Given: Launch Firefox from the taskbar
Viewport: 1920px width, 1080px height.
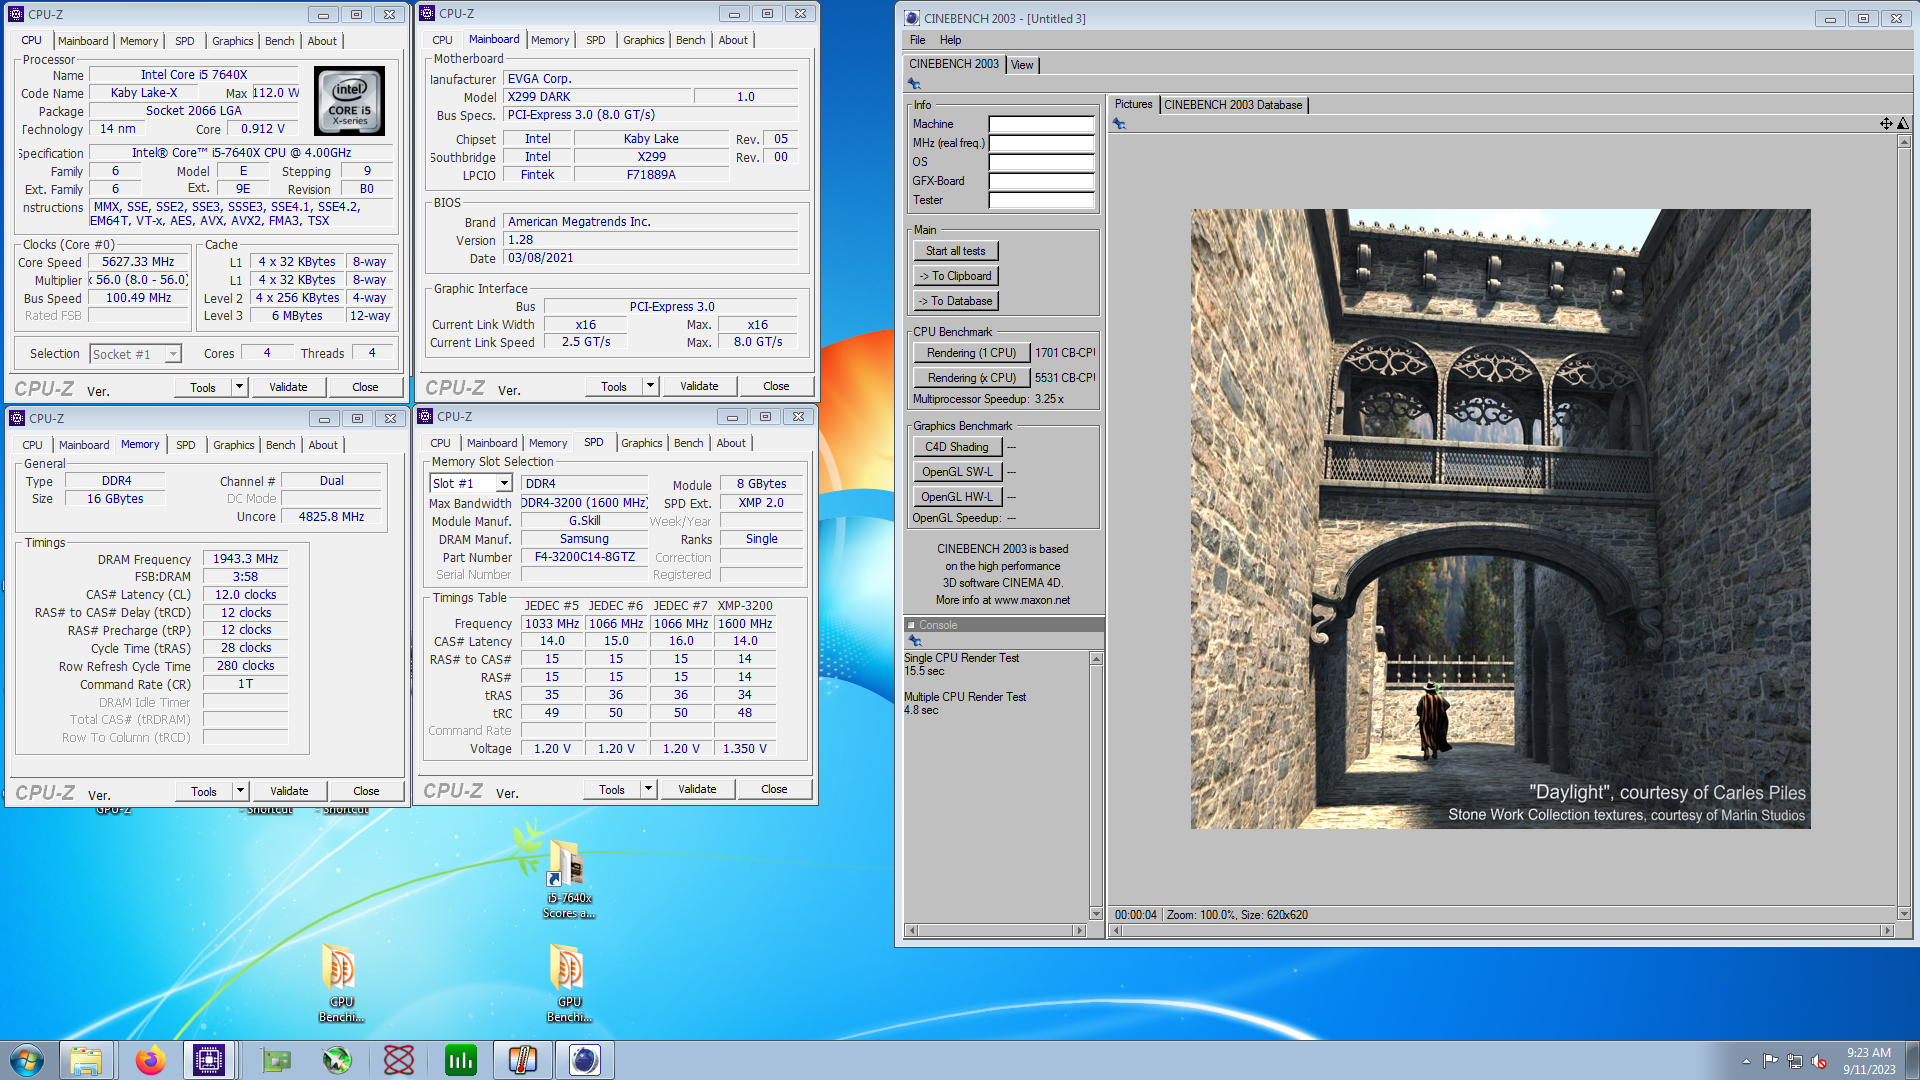Looking at the screenshot, I should pyautogui.click(x=150, y=1060).
